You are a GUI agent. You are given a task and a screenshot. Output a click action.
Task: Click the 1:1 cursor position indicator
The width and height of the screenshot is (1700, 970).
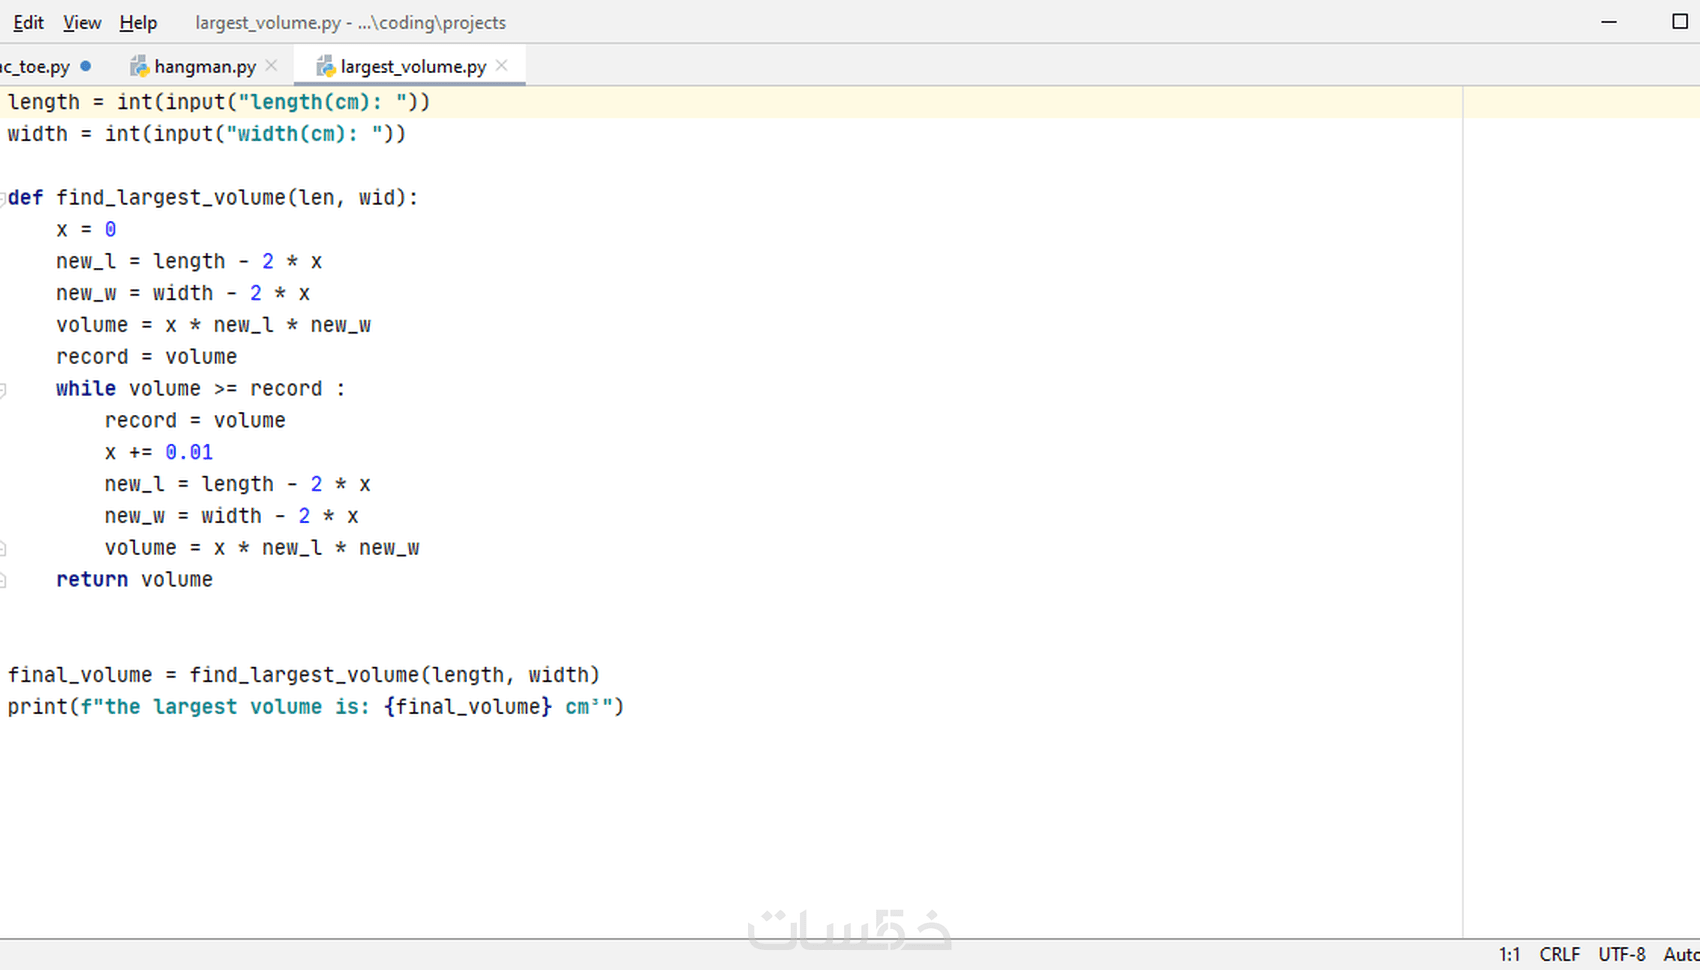1509,955
